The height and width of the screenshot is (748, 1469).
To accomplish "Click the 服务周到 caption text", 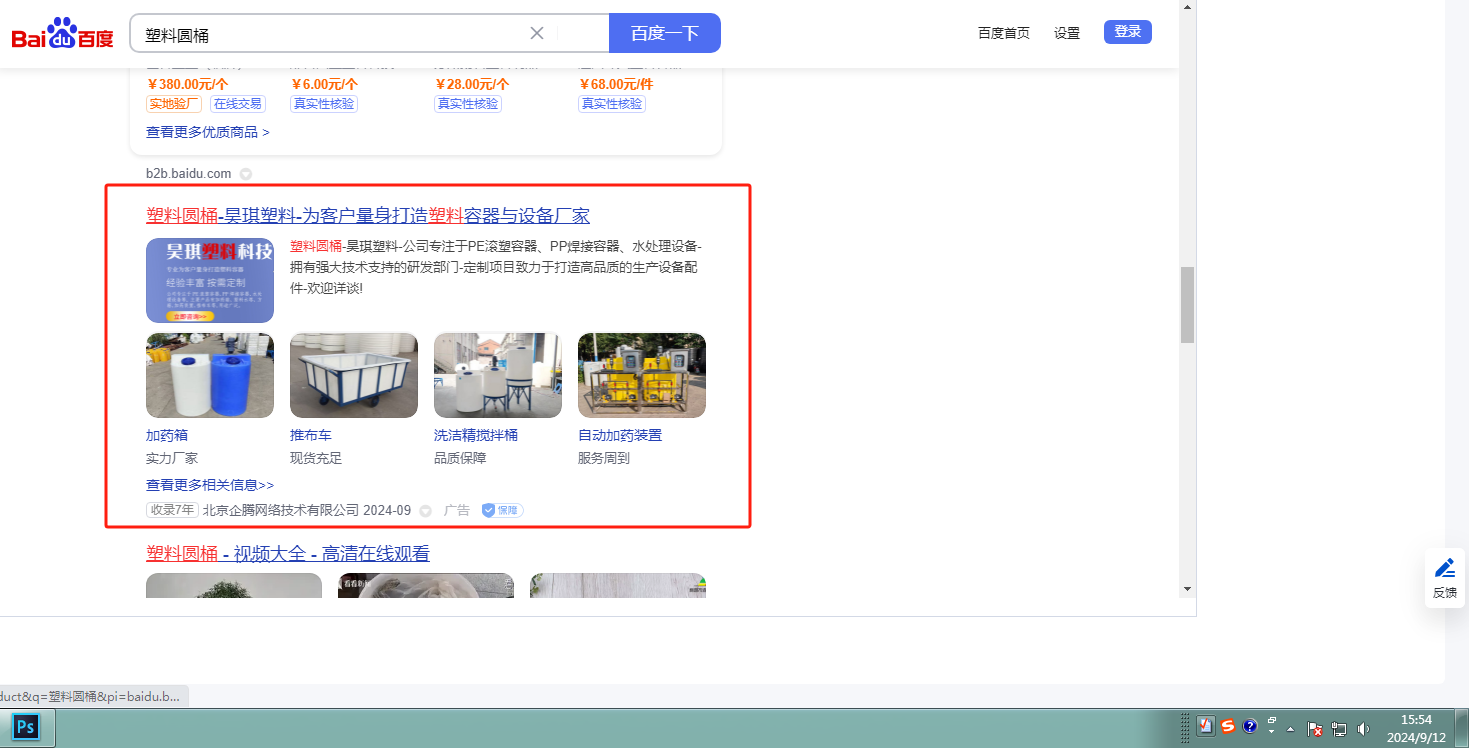I will pyautogui.click(x=604, y=458).
